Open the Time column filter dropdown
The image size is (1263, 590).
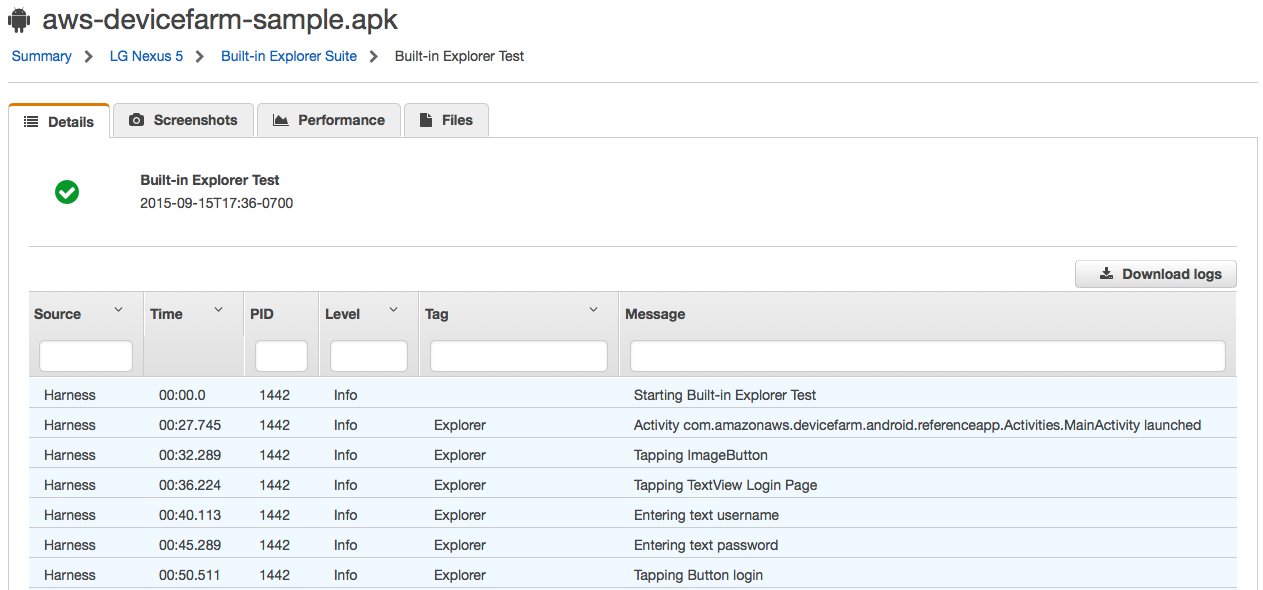[219, 309]
